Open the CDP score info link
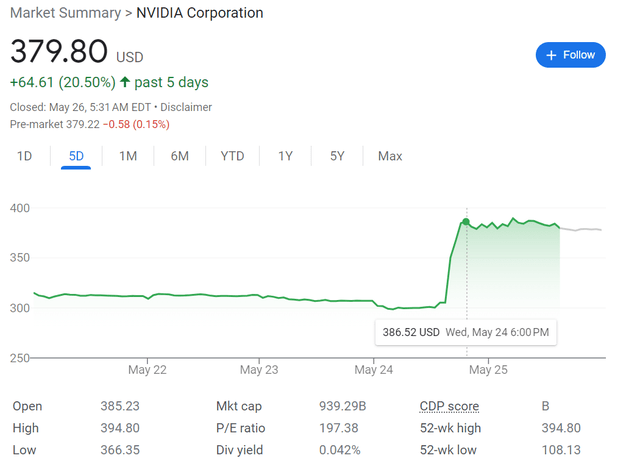This screenshot has width=640, height=472. pos(449,406)
